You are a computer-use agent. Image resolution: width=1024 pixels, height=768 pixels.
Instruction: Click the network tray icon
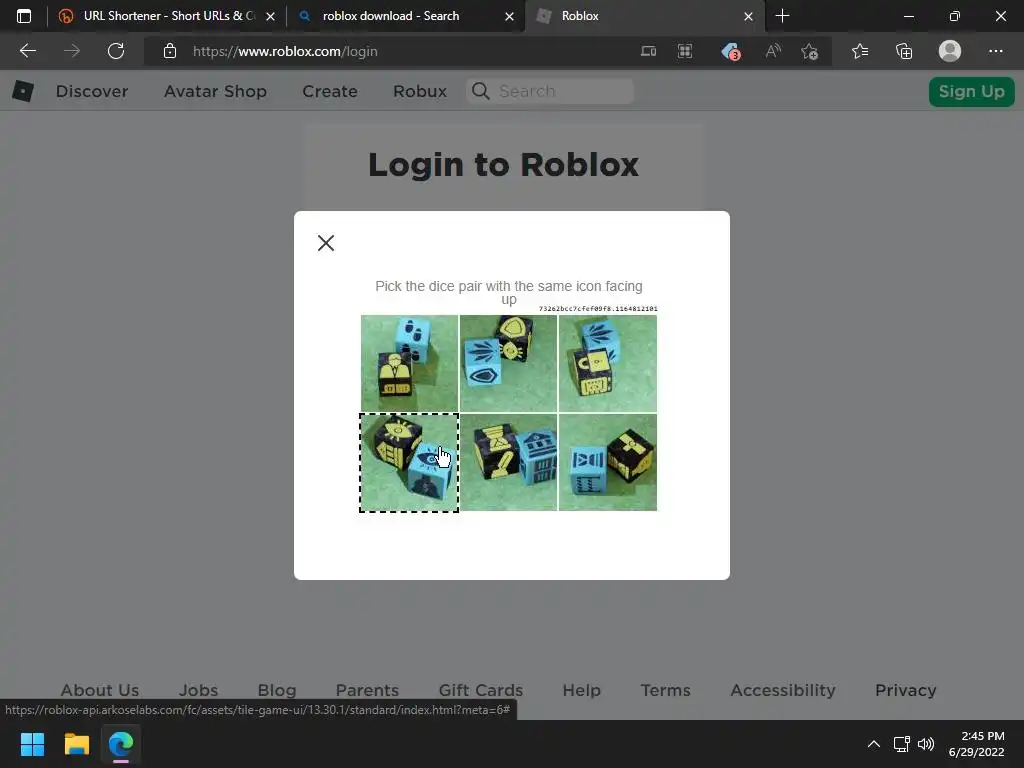(x=902, y=744)
